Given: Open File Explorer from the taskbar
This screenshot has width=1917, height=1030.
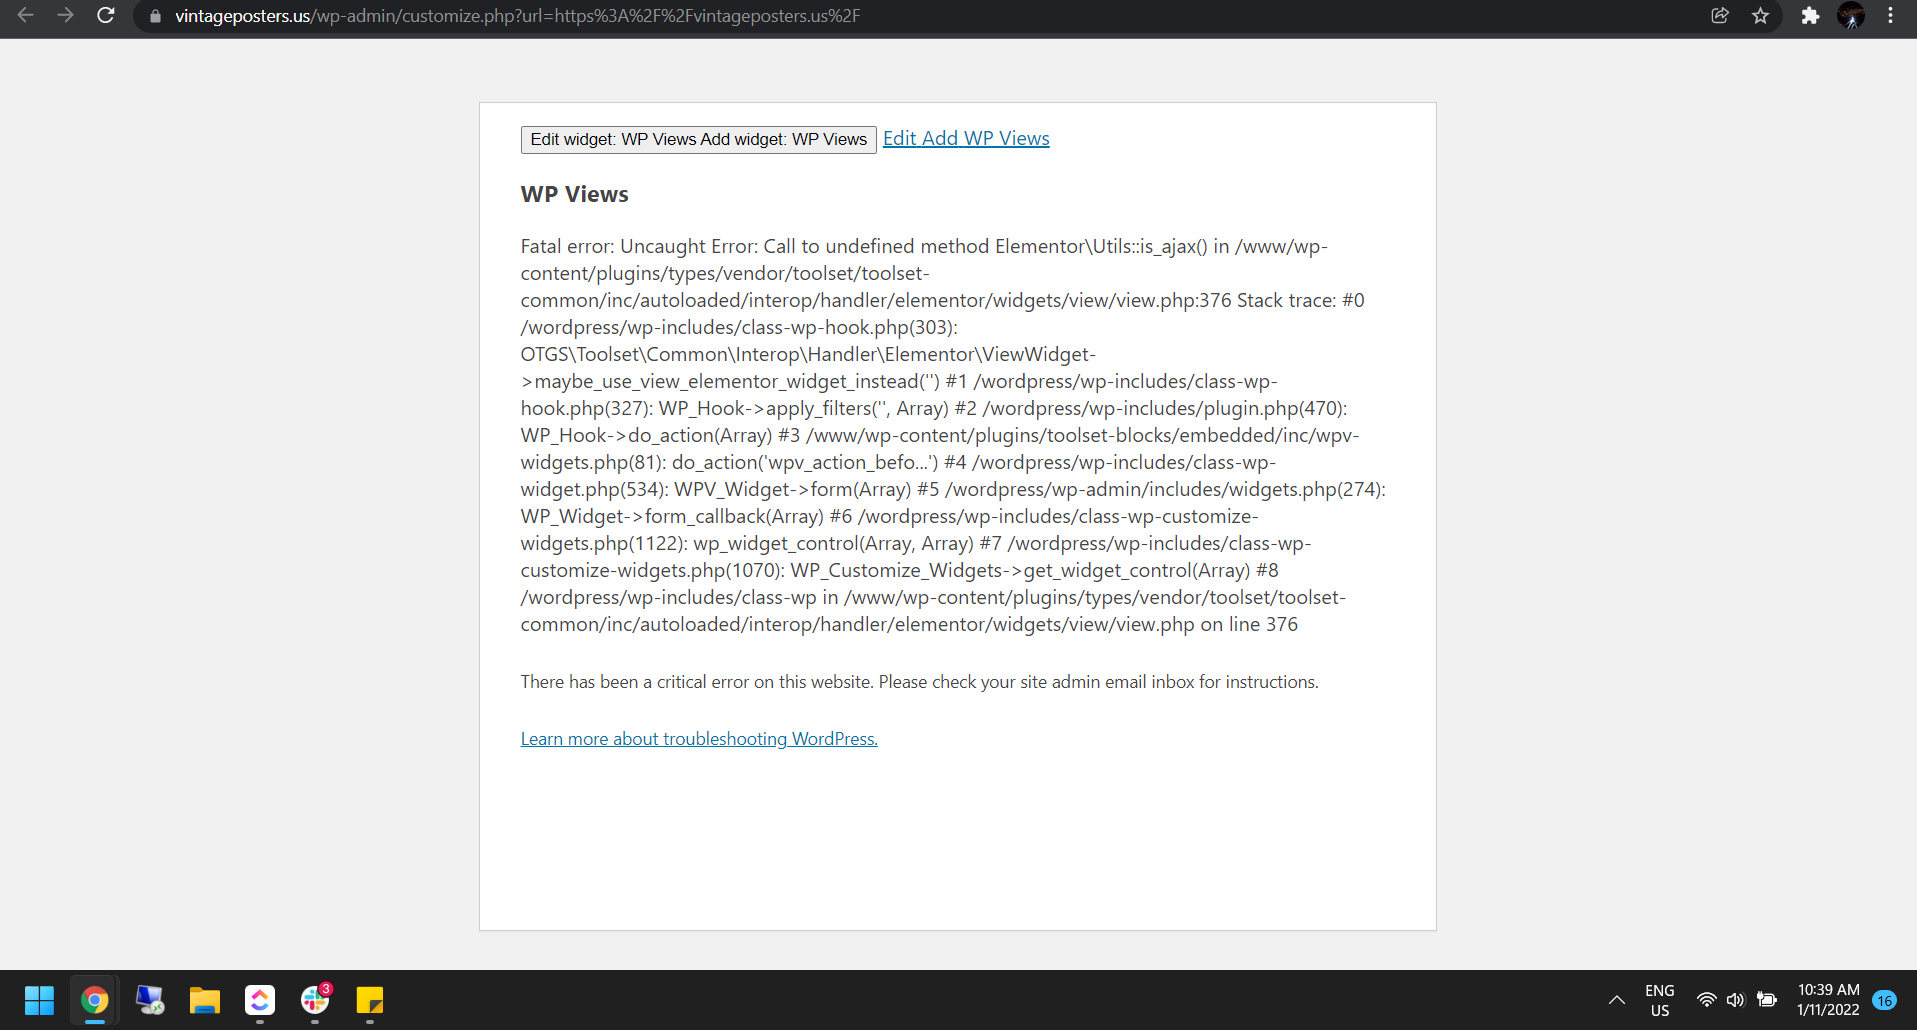Looking at the screenshot, I should (x=205, y=1000).
